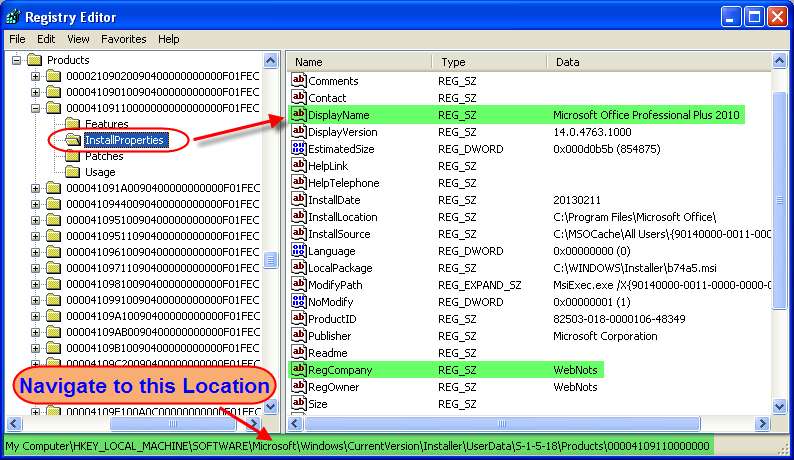Sort values by the Name column header
This screenshot has width=794, height=460.
[360, 62]
